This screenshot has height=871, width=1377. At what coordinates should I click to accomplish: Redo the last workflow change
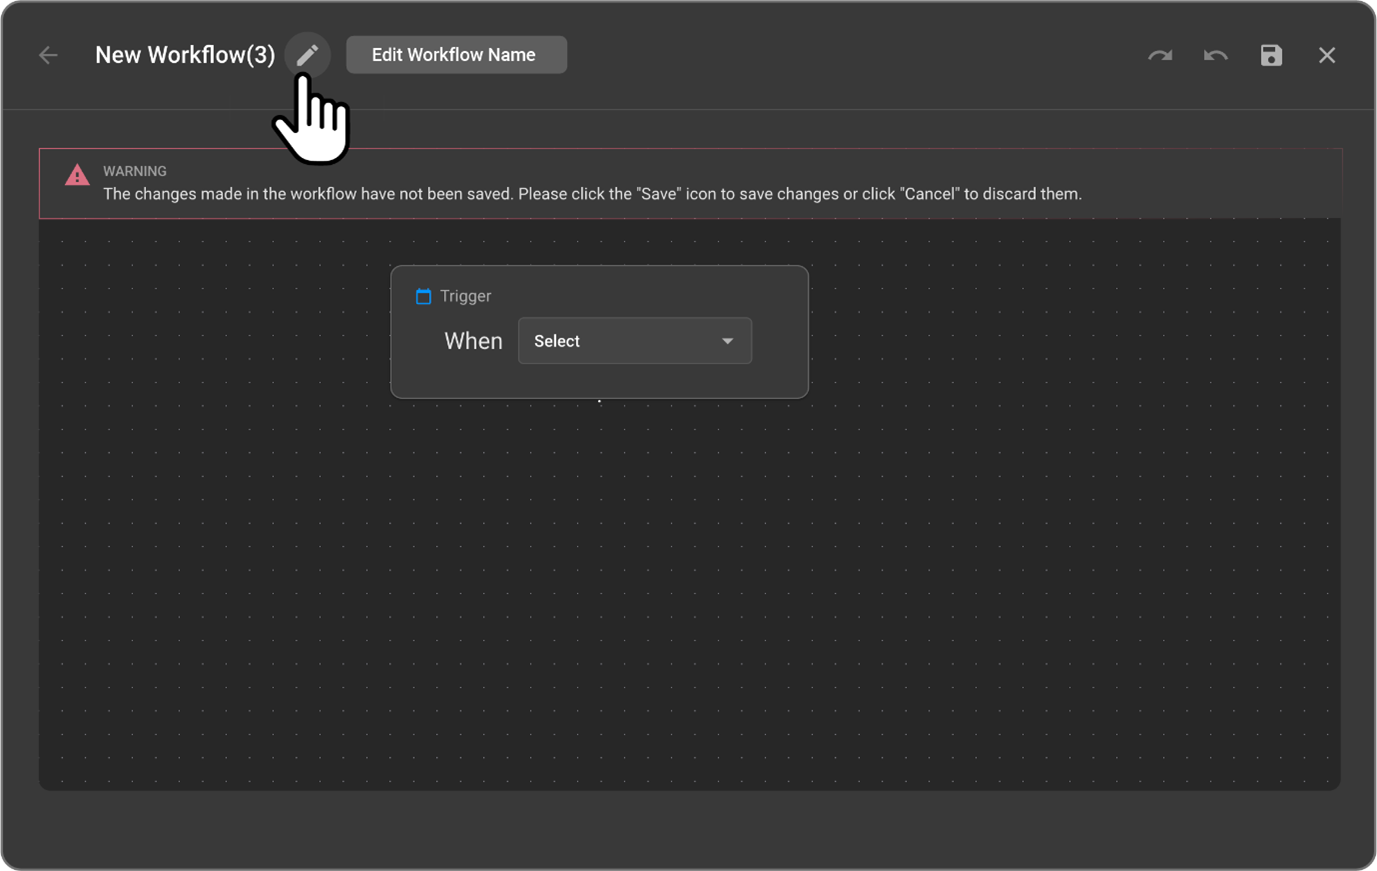click(1160, 55)
